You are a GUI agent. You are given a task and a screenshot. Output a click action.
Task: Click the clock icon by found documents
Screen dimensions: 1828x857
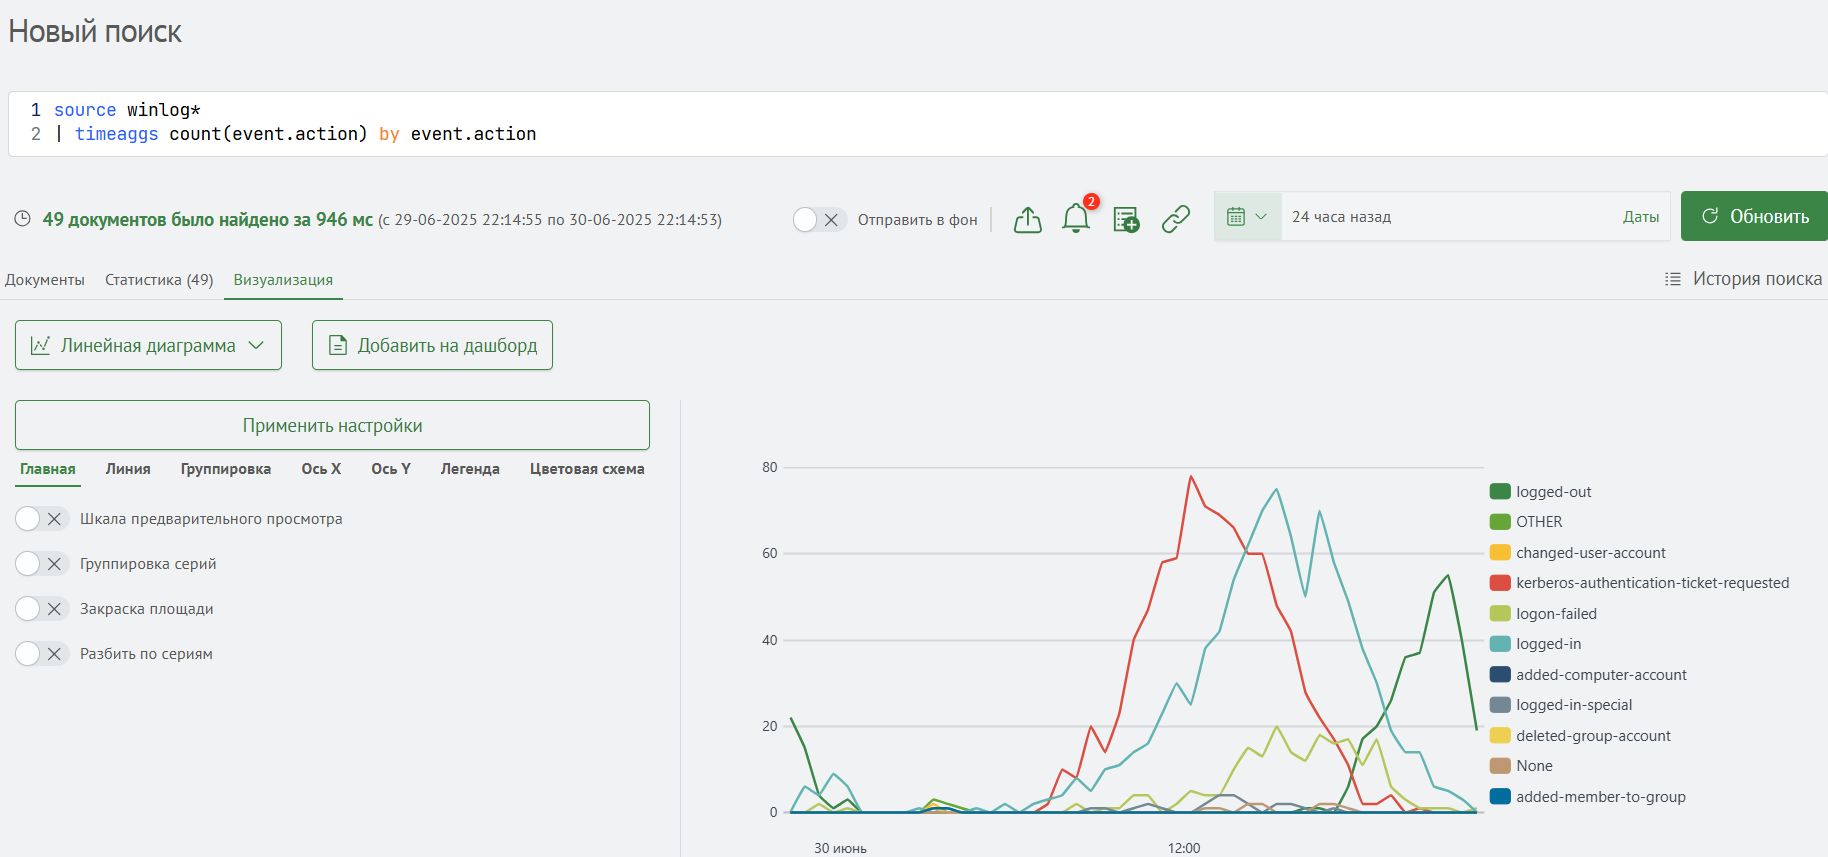pos(22,219)
